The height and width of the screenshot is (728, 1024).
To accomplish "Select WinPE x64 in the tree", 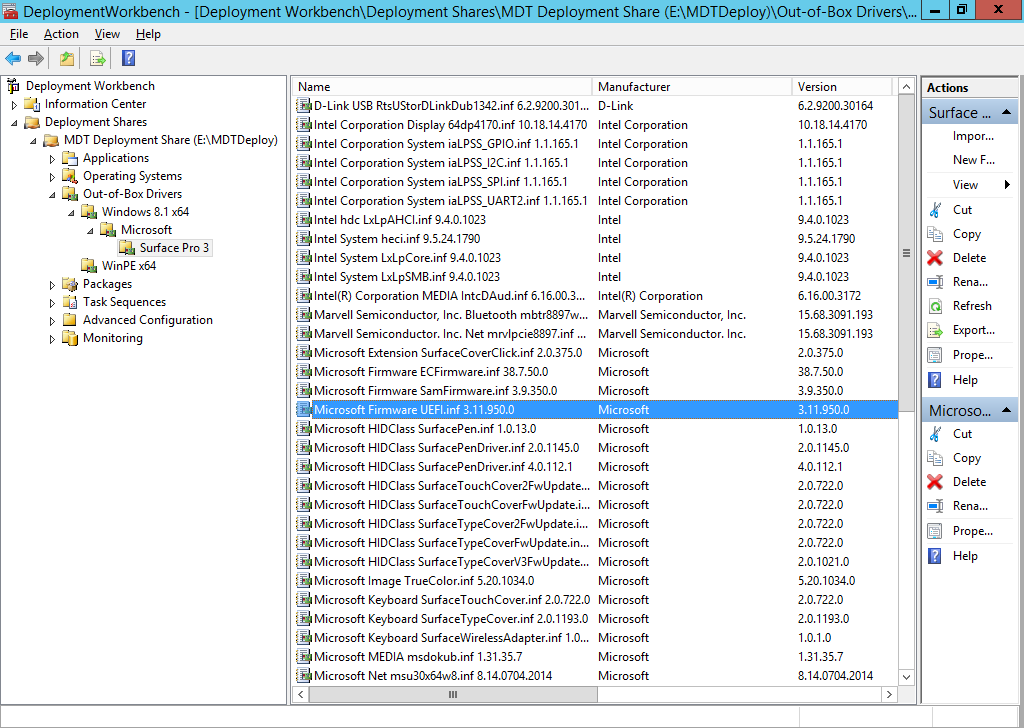I will (x=129, y=266).
